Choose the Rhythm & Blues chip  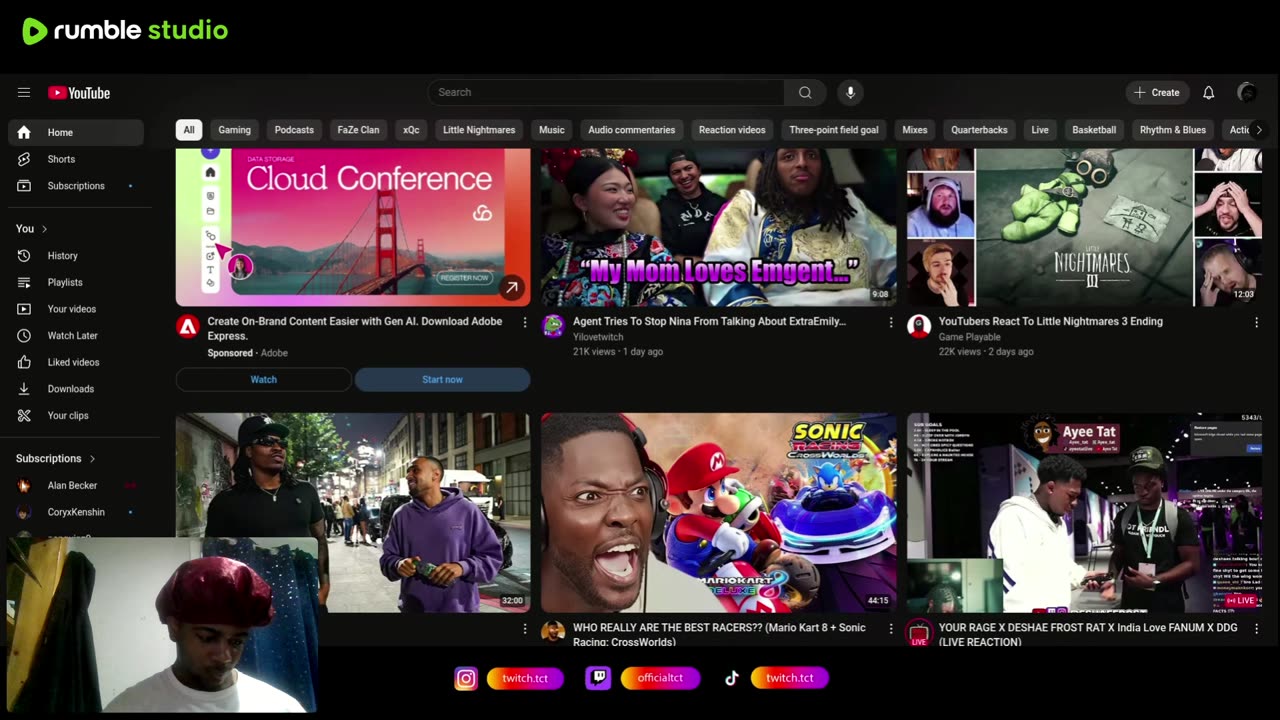1173,130
